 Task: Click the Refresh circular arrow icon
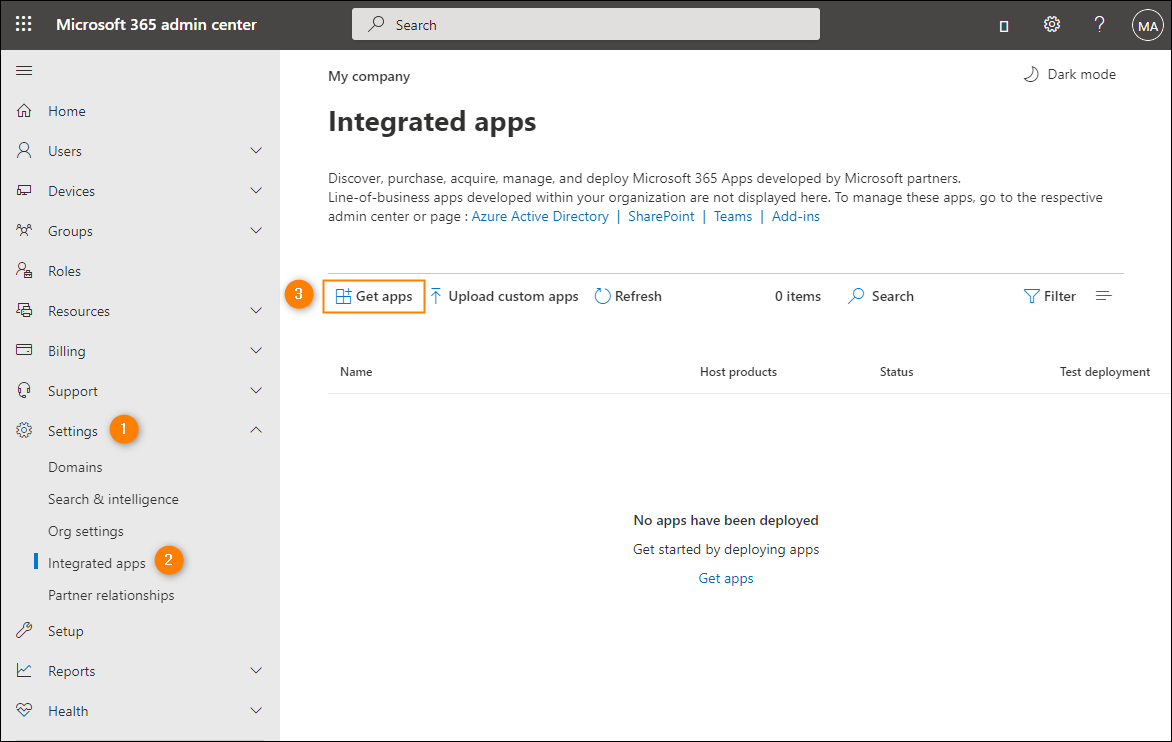pyautogui.click(x=602, y=296)
